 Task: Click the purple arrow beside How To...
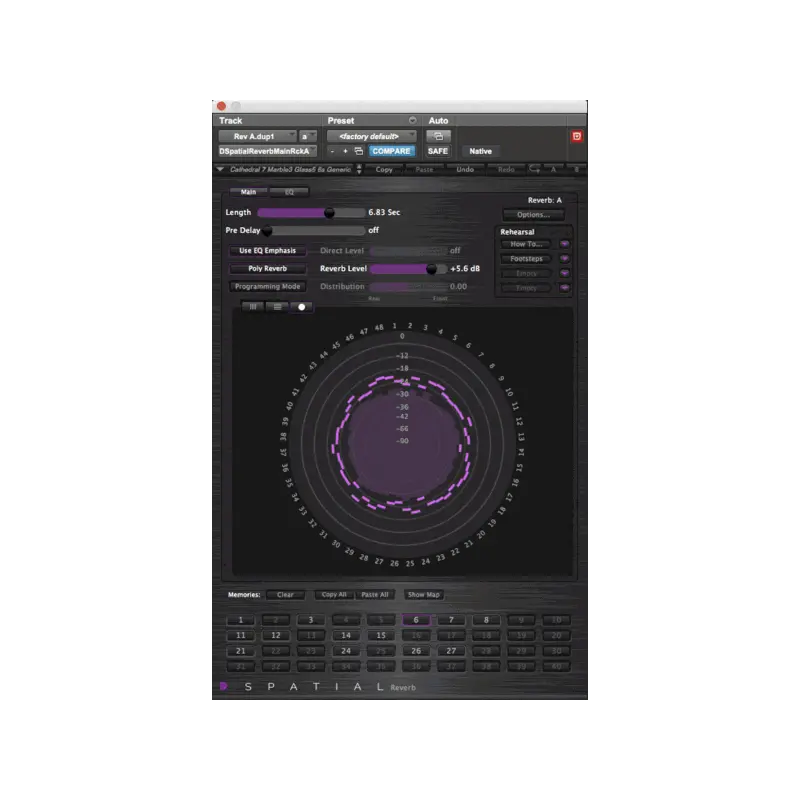564,244
